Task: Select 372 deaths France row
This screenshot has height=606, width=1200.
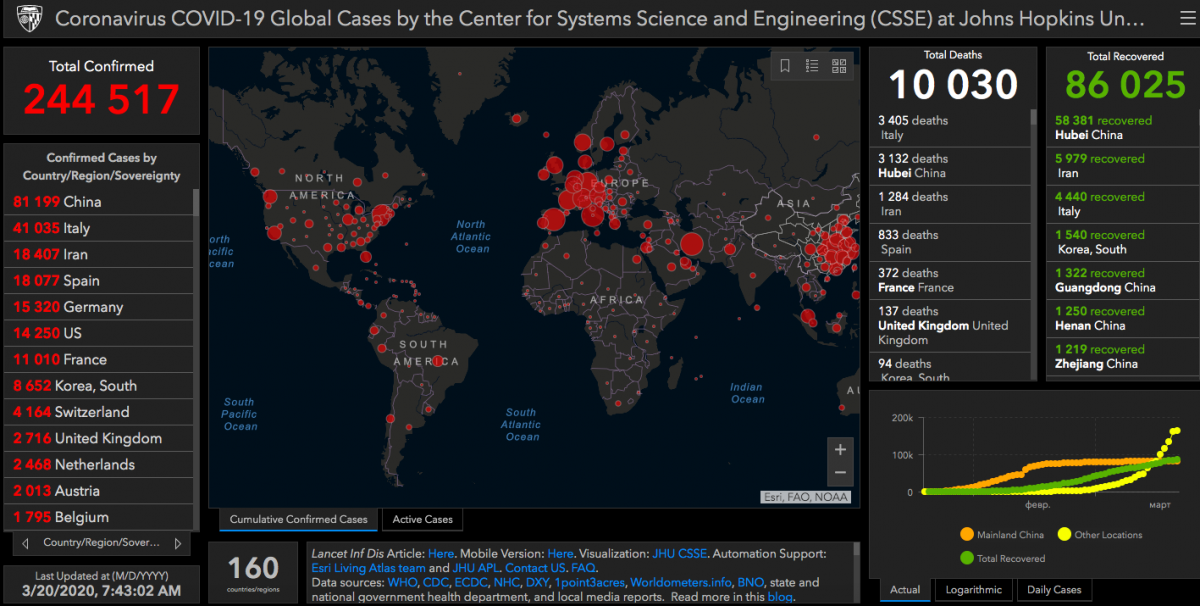Action: coord(949,280)
